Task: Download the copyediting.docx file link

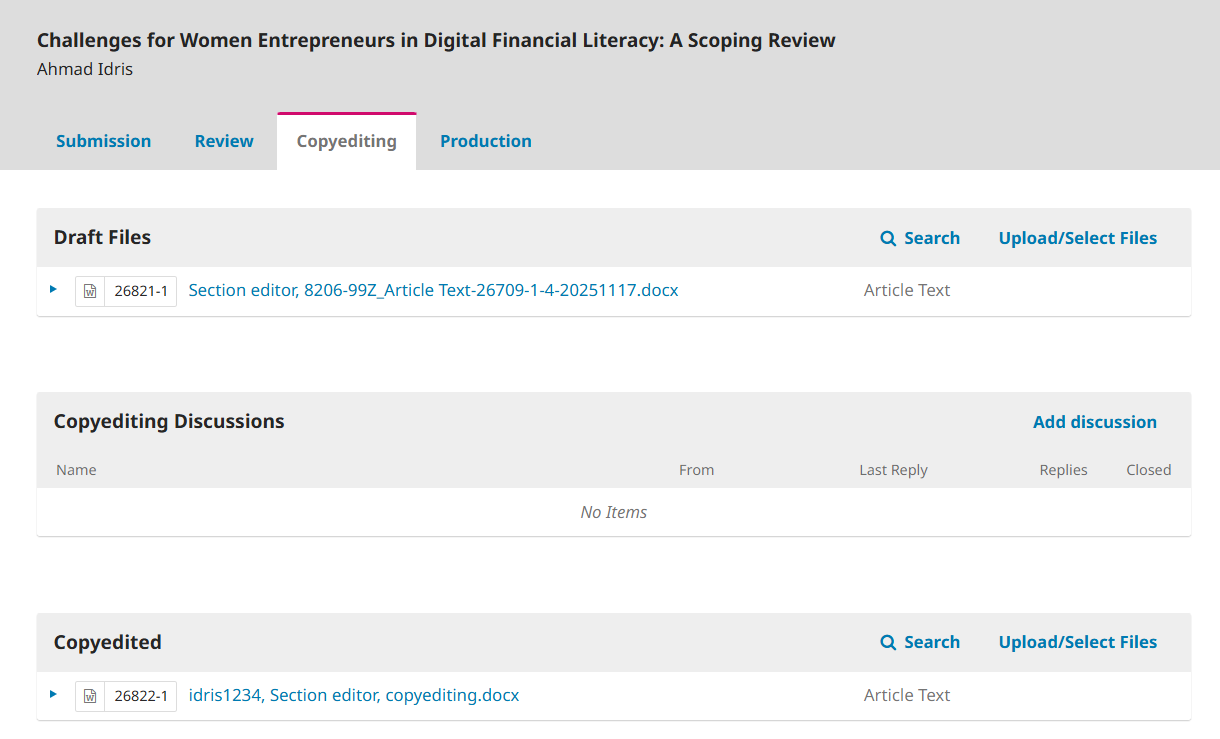Action: pyautogui.click(x=354, y=695)
